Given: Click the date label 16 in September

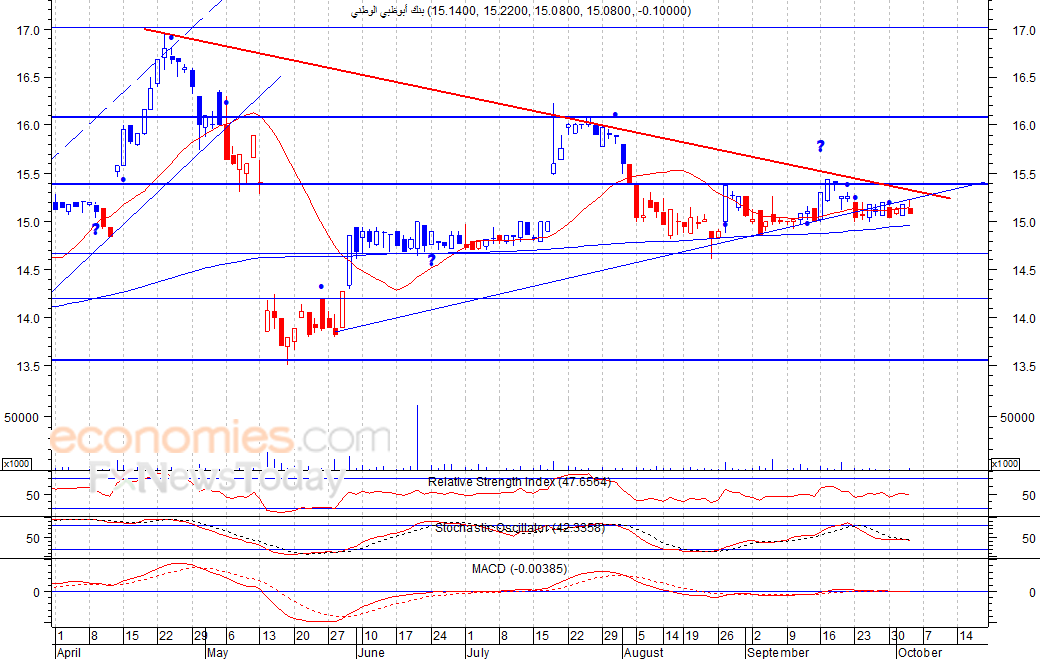Looking at the screenshot, I should click(829, 636).
